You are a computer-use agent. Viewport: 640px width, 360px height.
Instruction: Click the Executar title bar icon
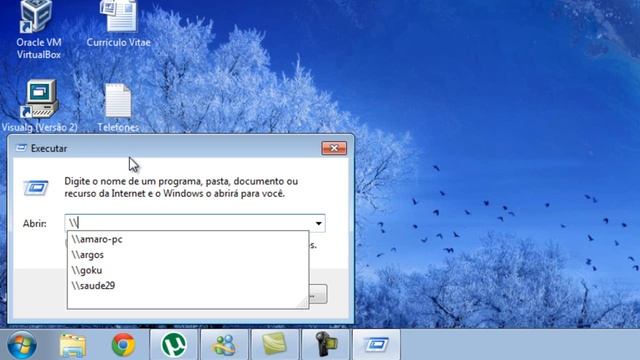21,148
